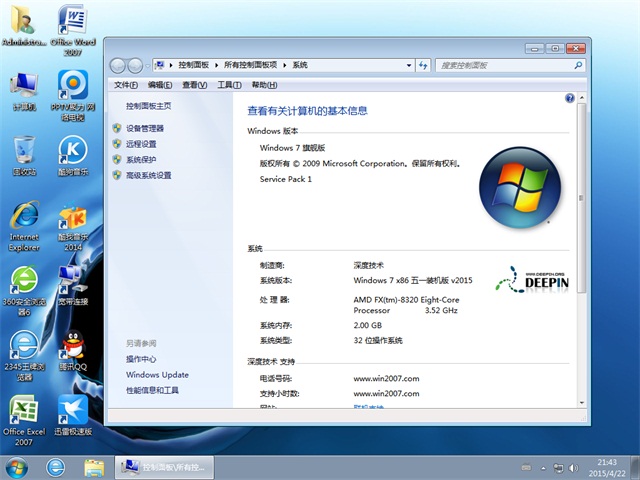The image size is (640, 480).
Task: Click the scrollbar down arrow
Action: [x=581, y=403]
